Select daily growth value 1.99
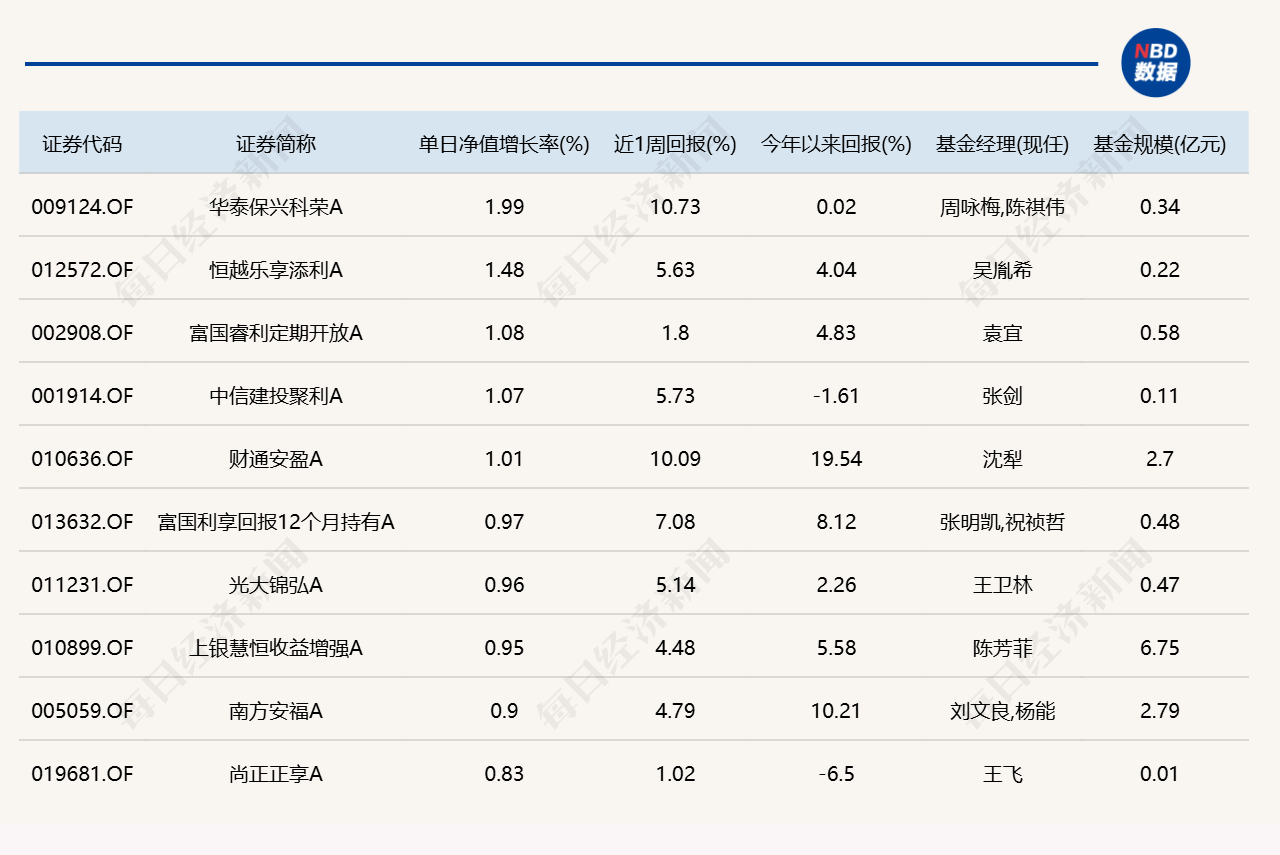Image resolution: width=1280 pixels, height=855 pixels. [x=504, y=207]
